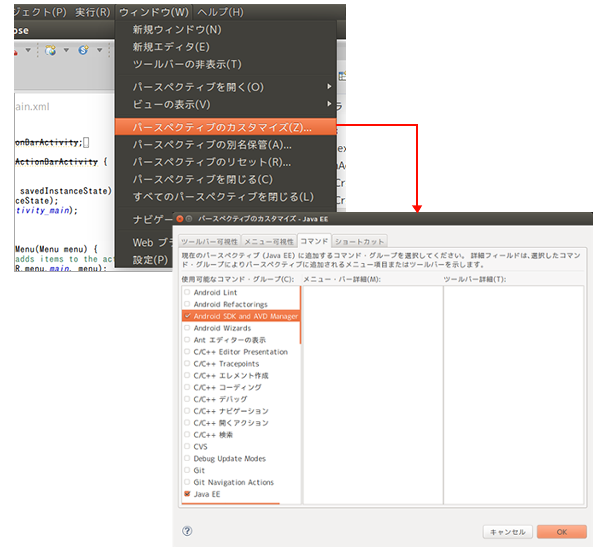Enable C/C++ 検索 checkbox
Image resolution: width=600 pixels, height=550 pixels.
(x=187, y=434)
